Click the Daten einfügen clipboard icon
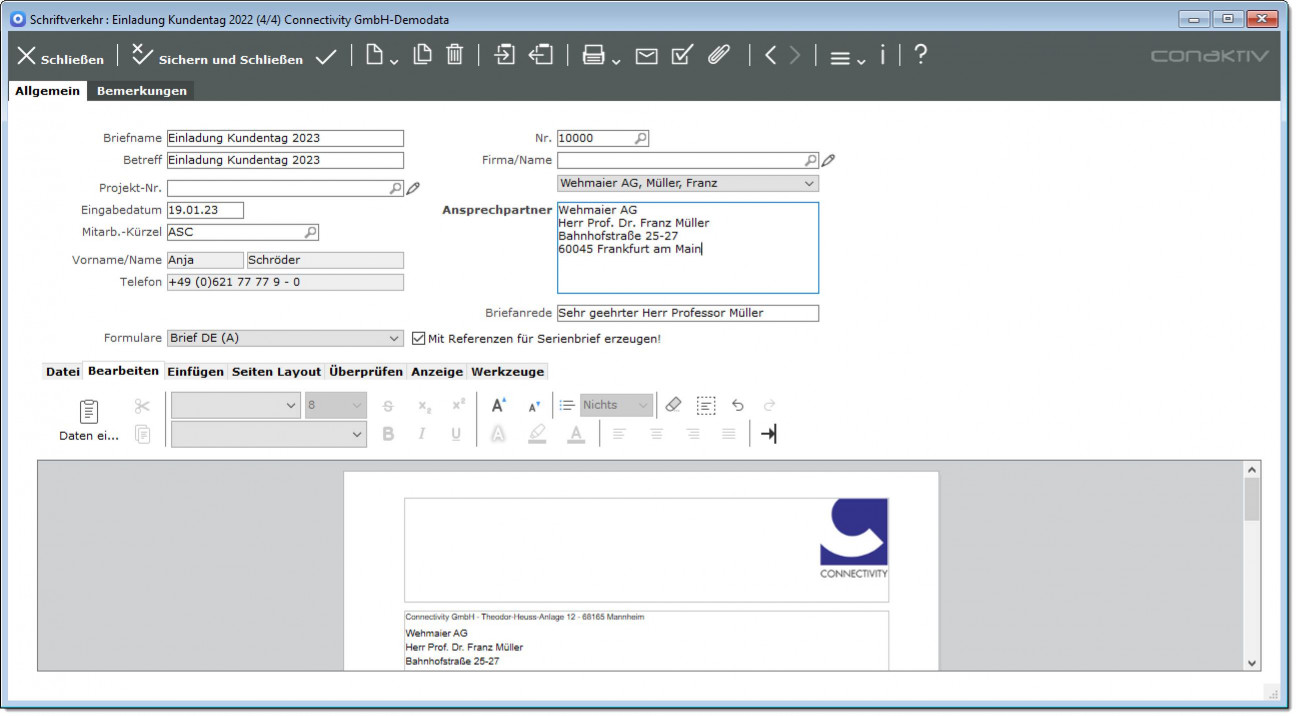Viewport: 1296px width, 716px height. point(89,411)
